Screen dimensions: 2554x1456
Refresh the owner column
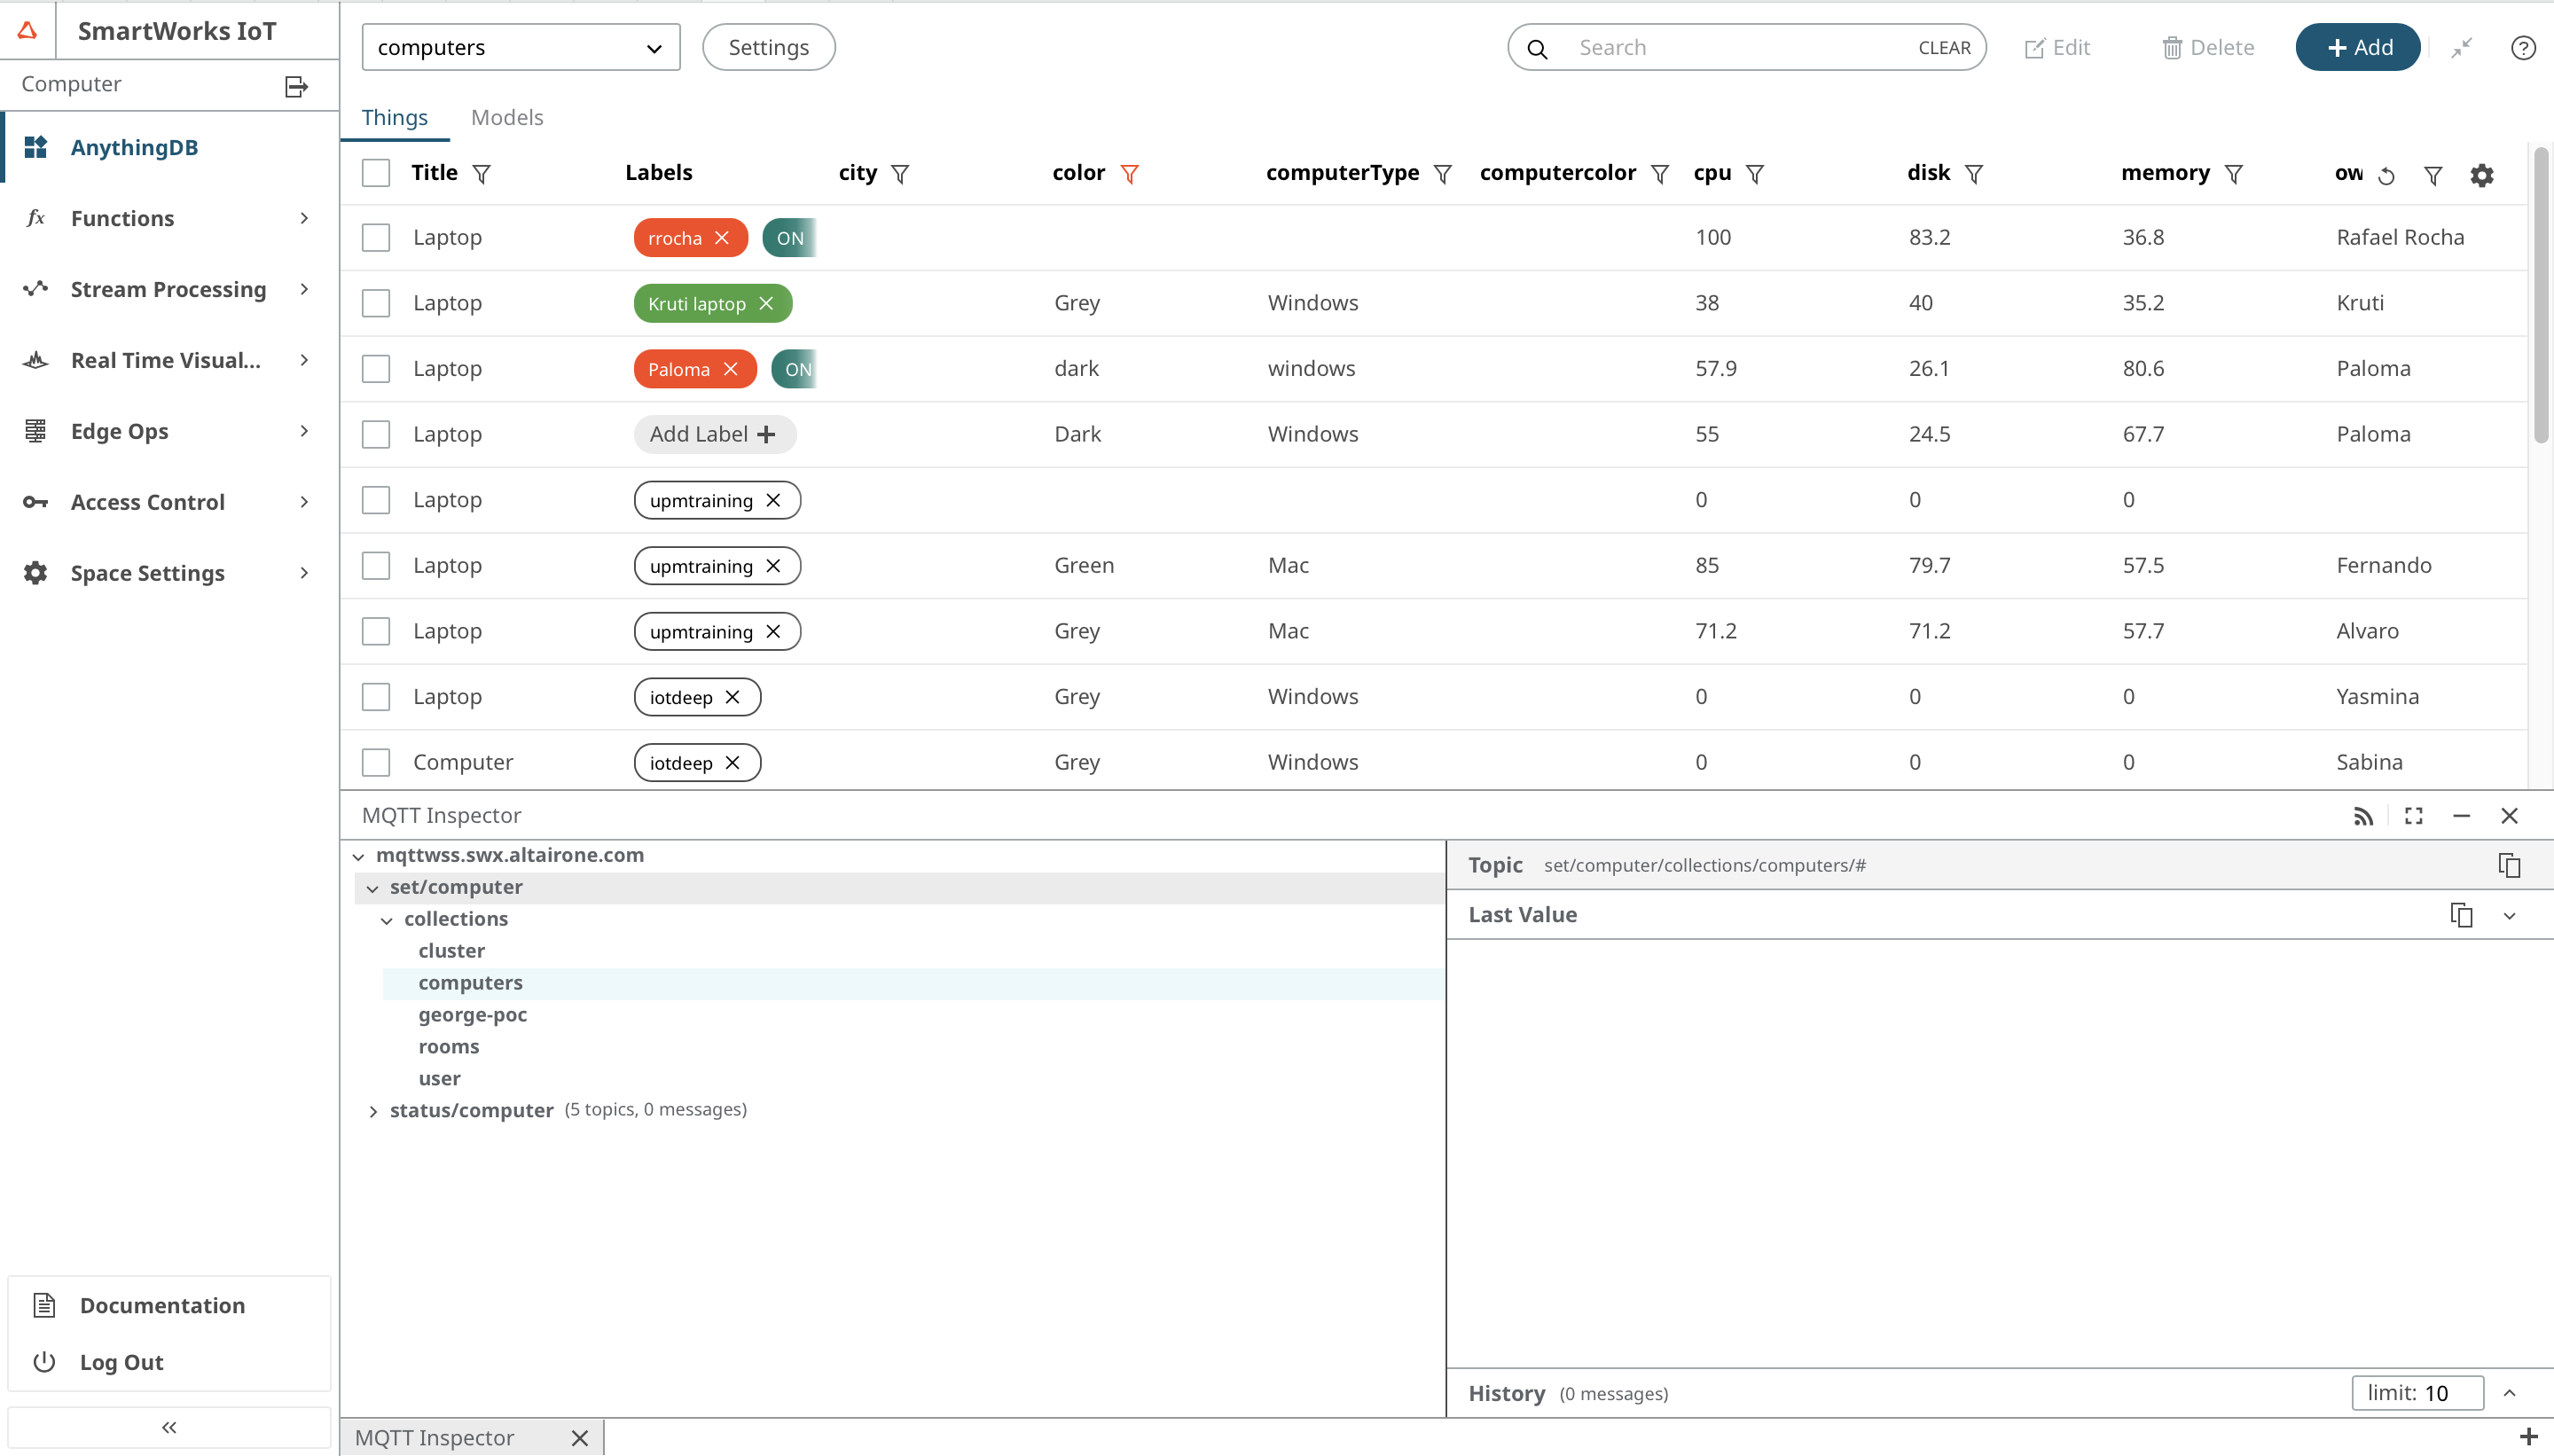click(x=2385, y=174)
